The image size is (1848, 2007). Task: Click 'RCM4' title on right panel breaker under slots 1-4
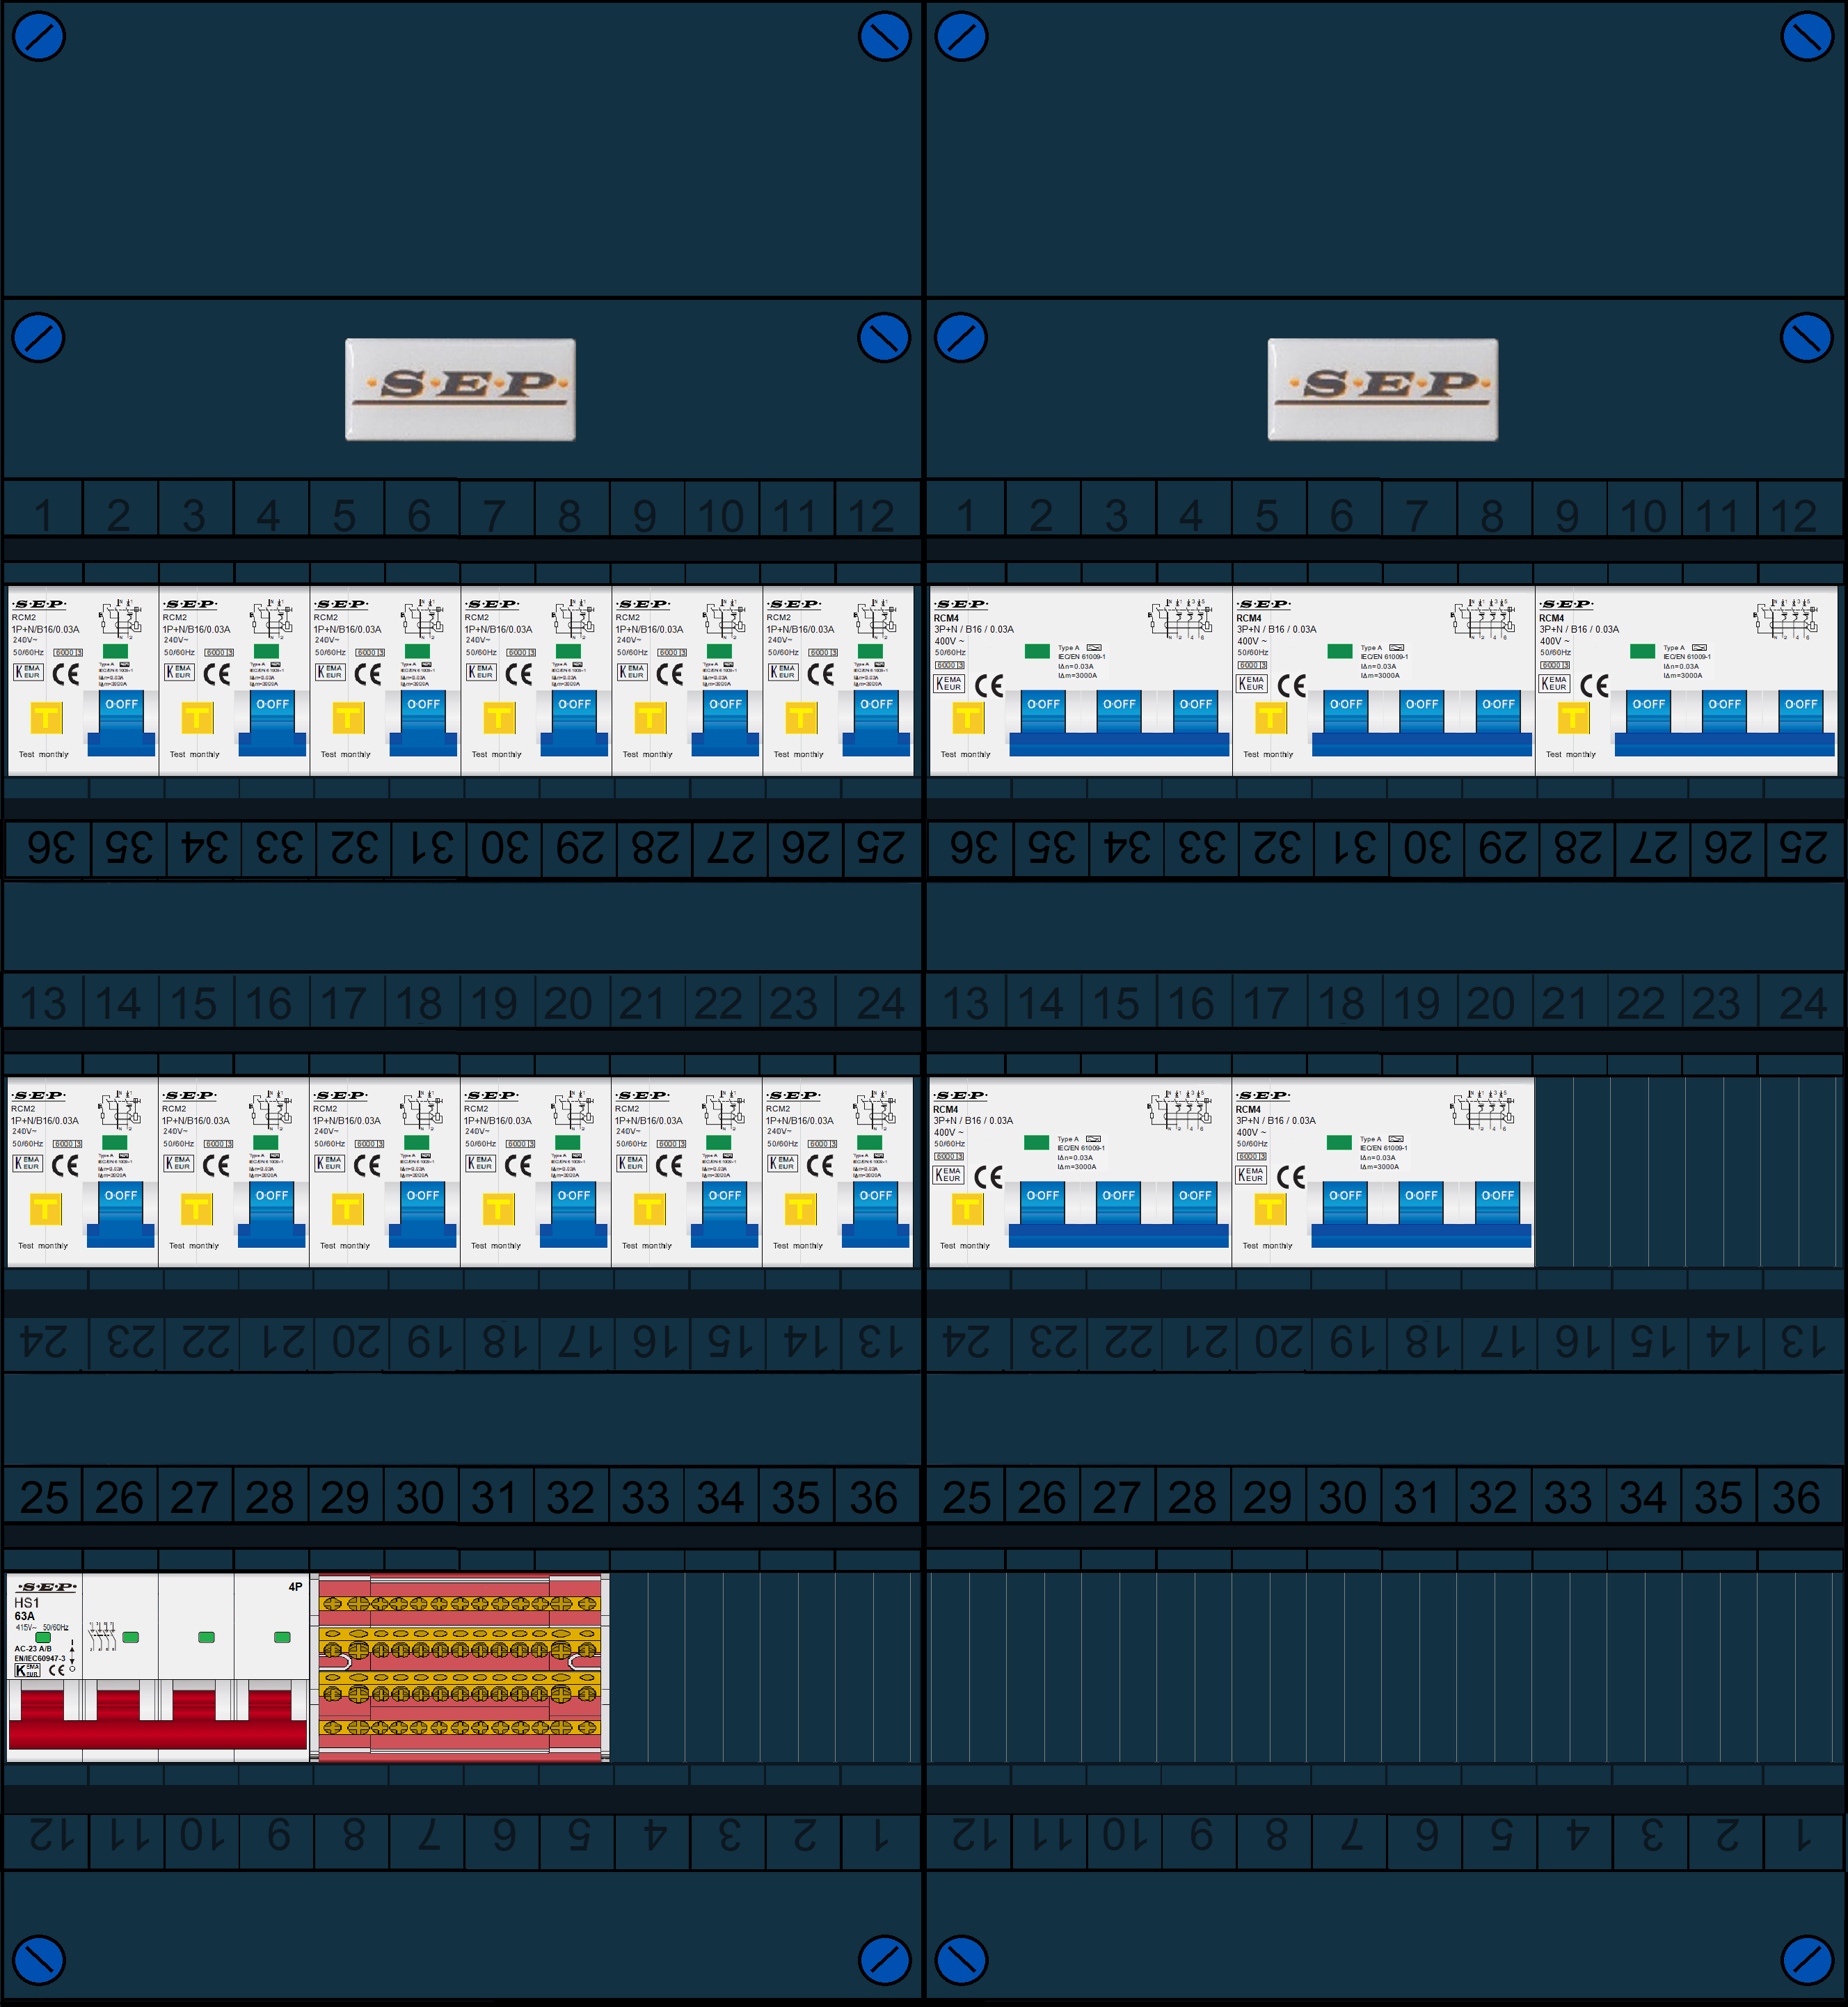(x=946, y=618)
